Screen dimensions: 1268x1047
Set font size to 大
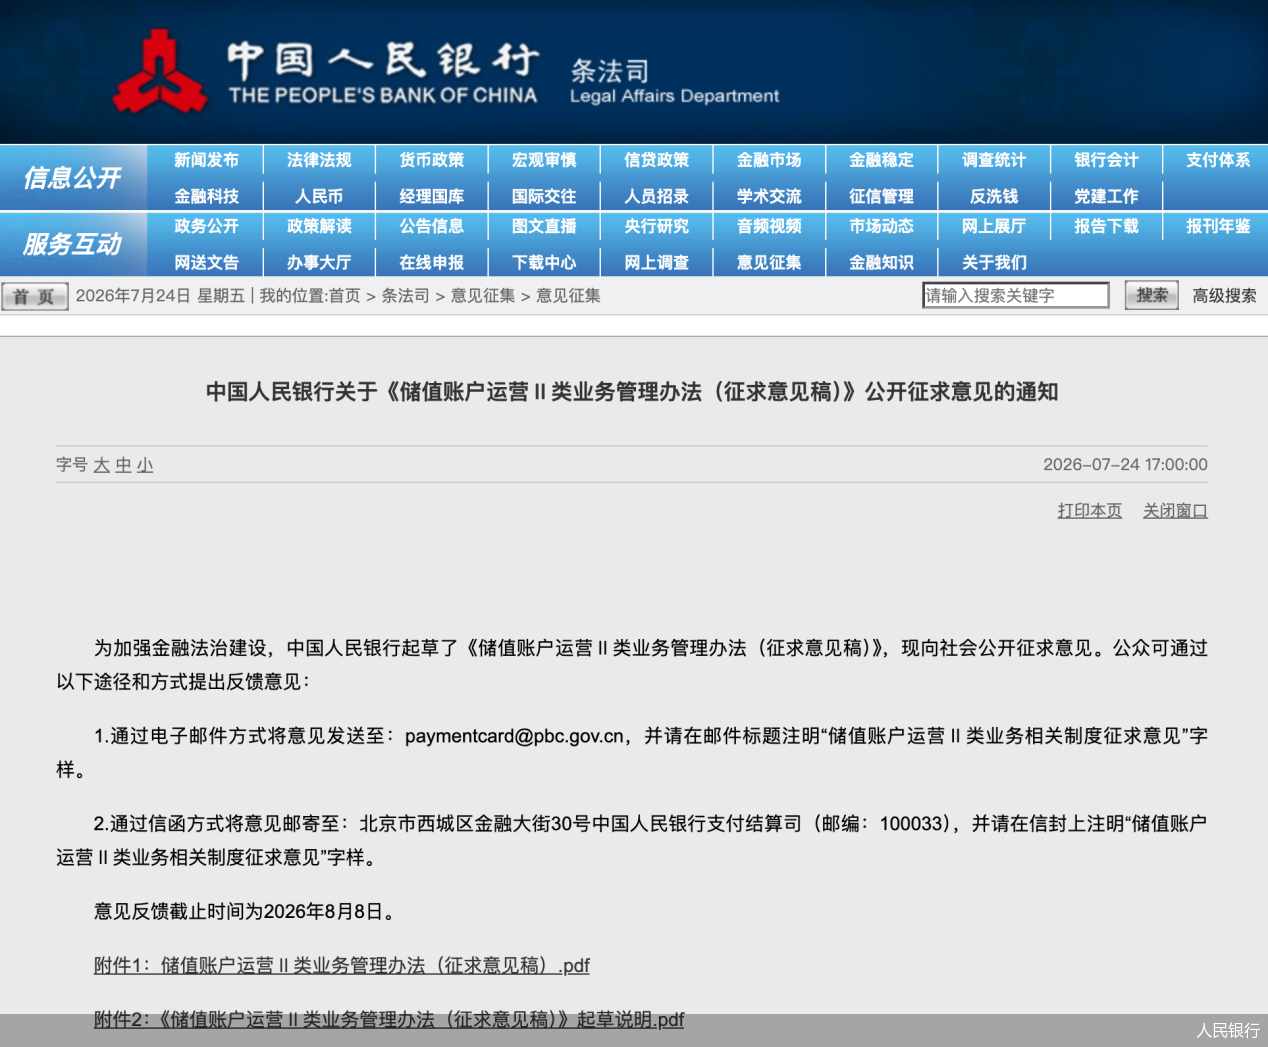[x=101, y=465]
